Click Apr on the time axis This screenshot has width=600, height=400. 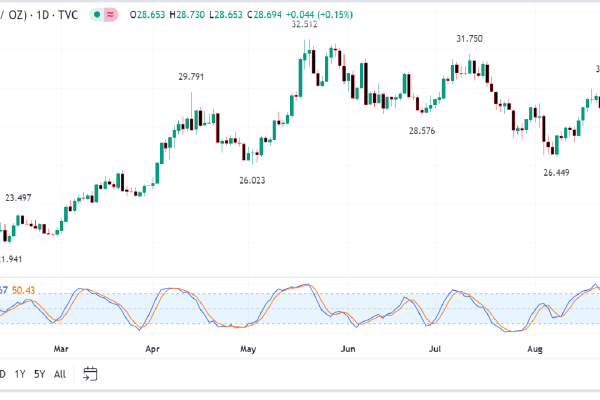(154, 350)
